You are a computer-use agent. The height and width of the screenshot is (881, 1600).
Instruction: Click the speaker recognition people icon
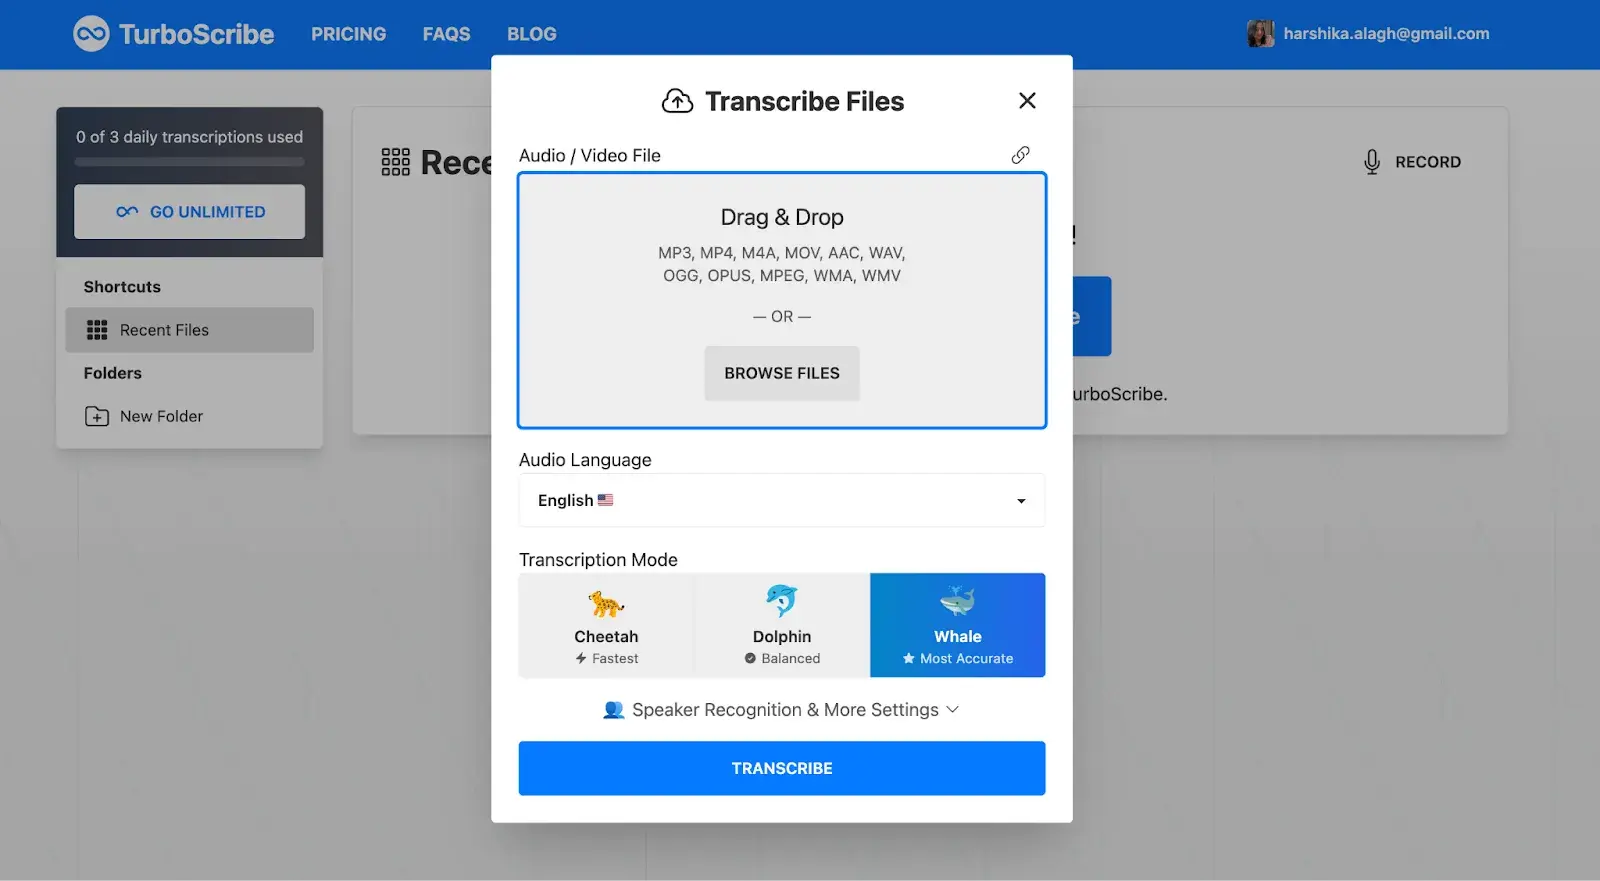coord(614,710)
